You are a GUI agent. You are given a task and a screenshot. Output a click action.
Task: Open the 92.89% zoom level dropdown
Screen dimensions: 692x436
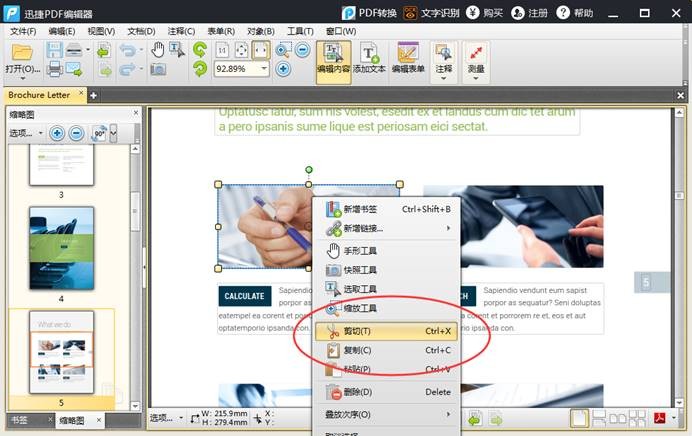pyautogui.click(x=264, y=69)
